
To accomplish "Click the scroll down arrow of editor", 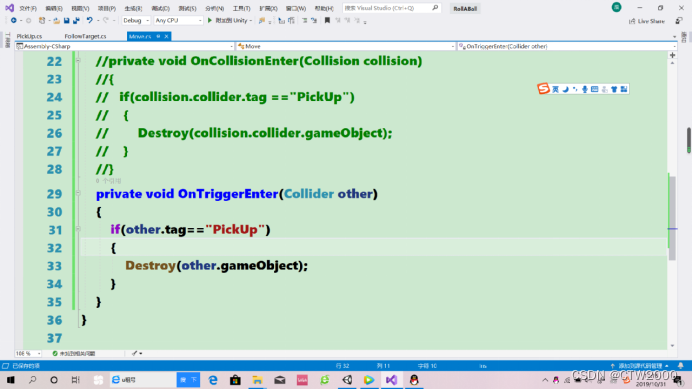I will (672, 346).
